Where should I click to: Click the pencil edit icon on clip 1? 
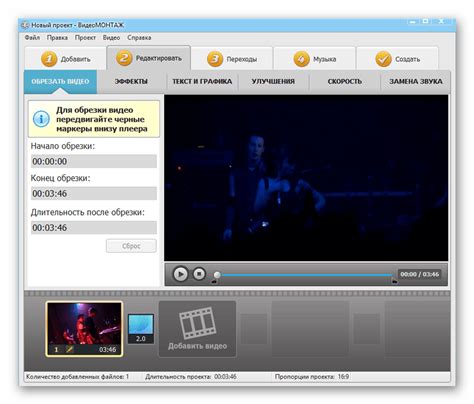(69, 349)
